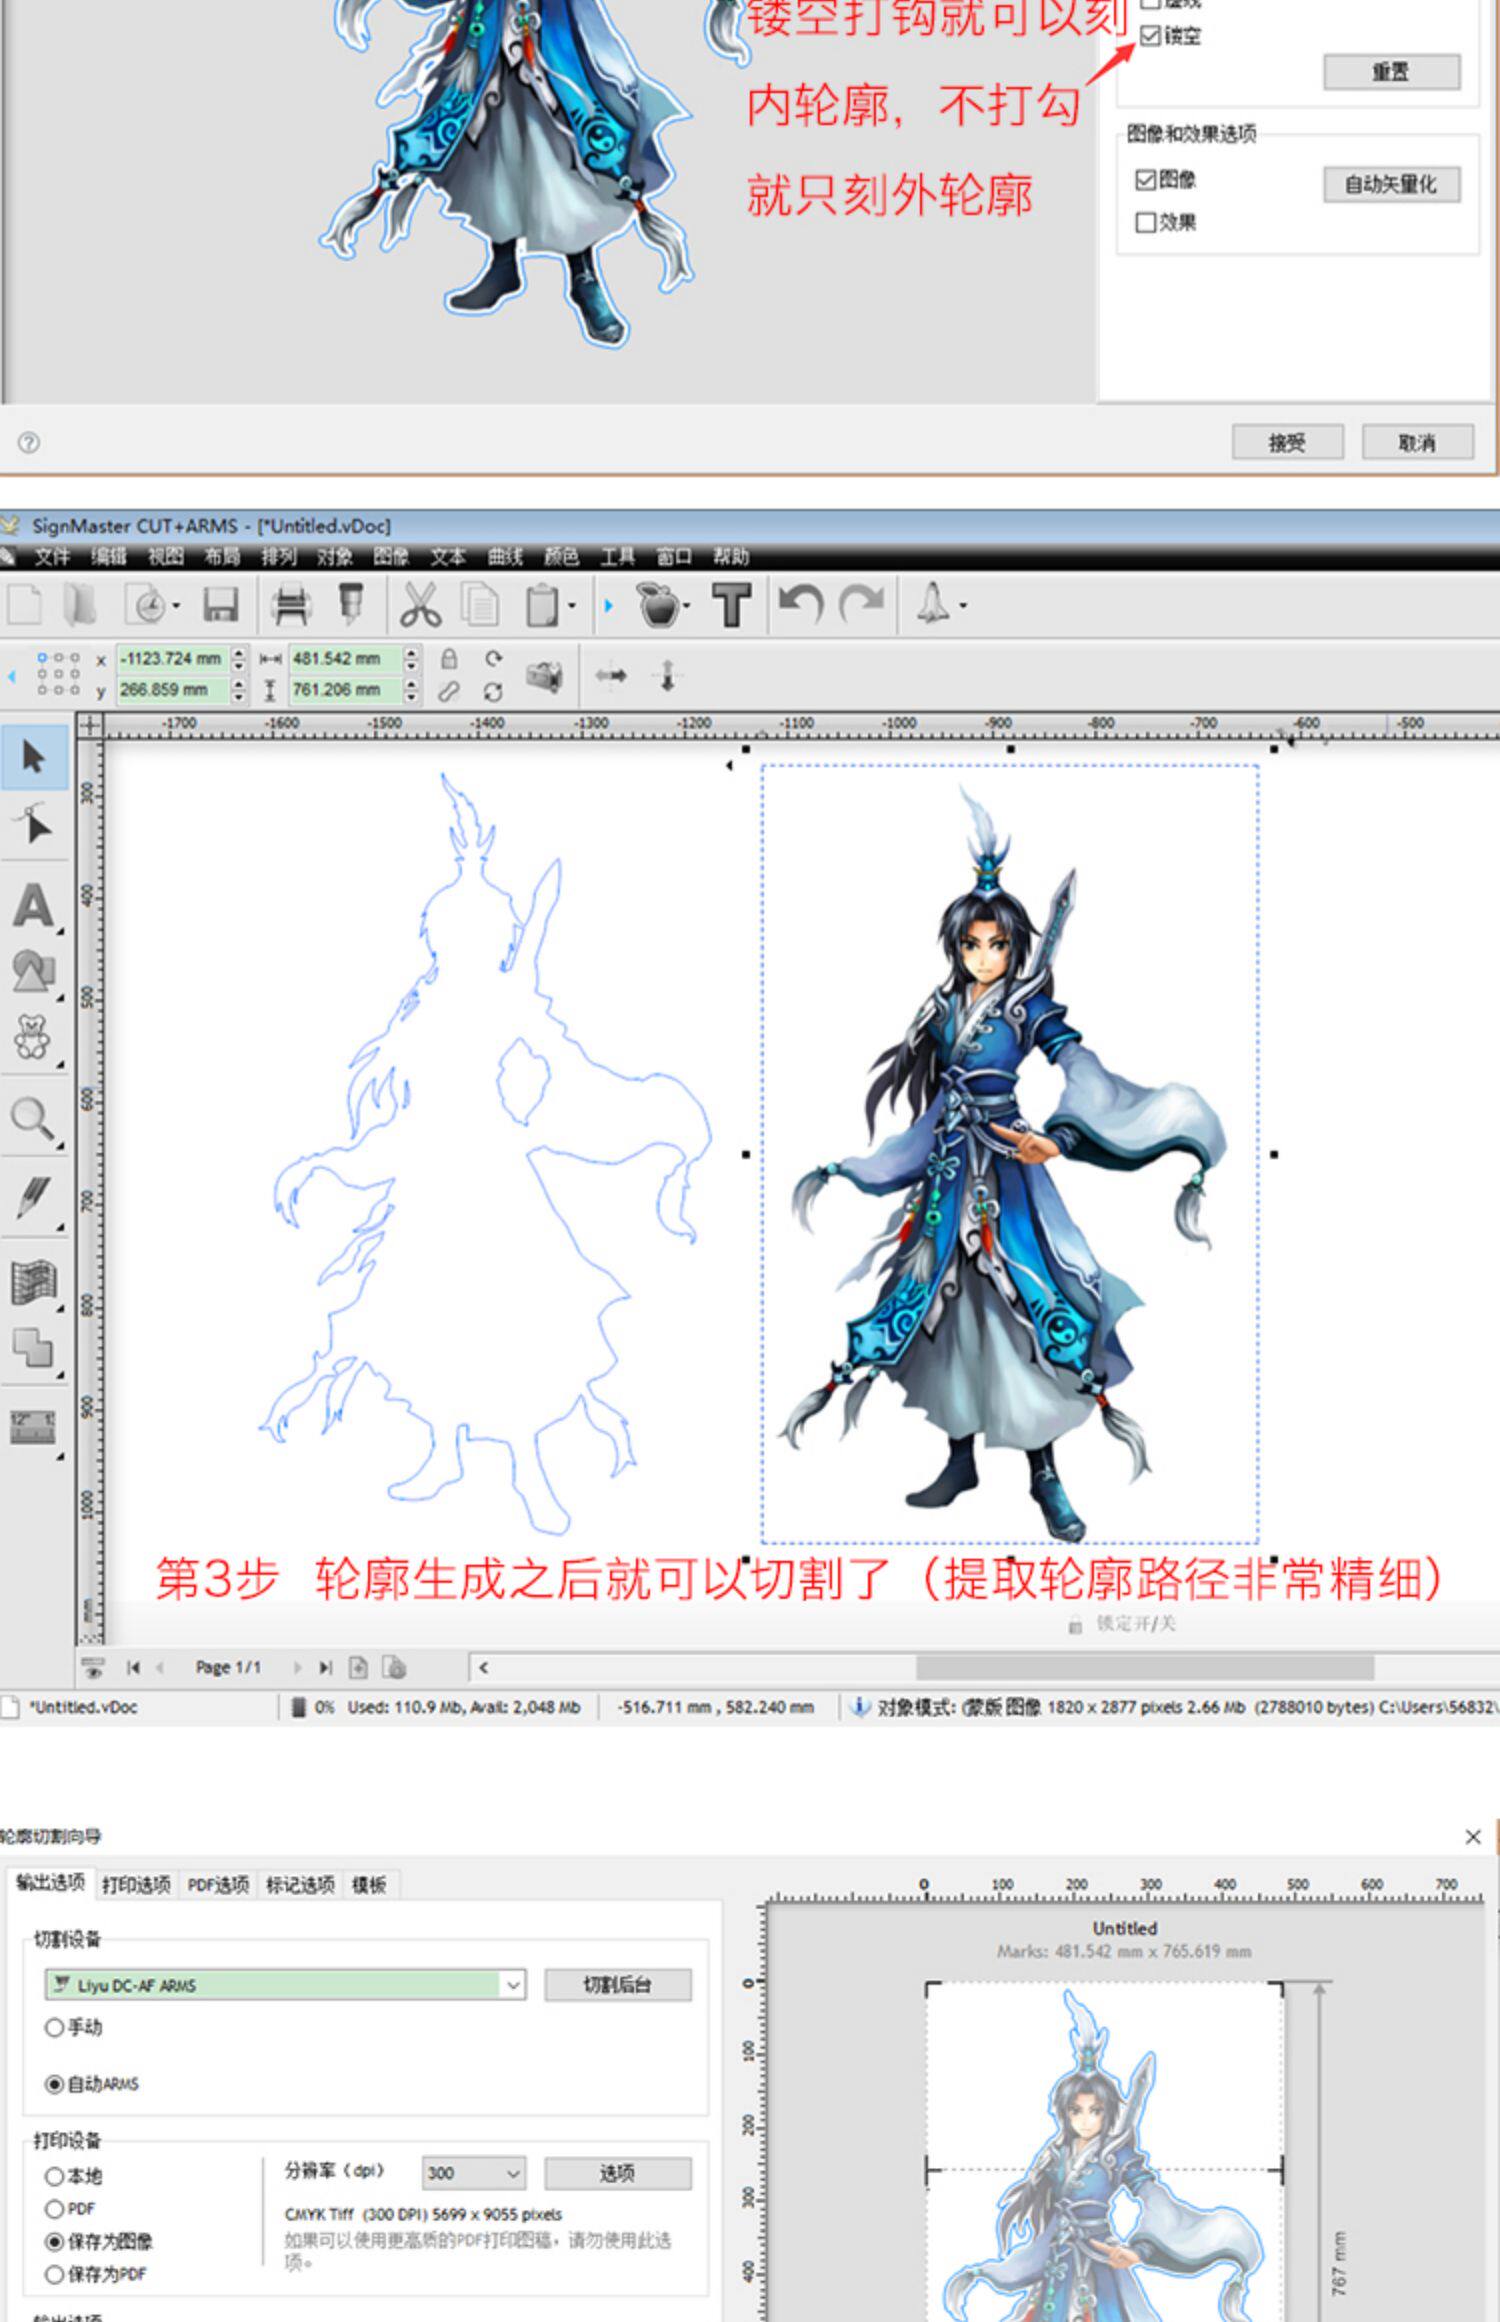1500x2322 pixels.
Task: Click the save floppy disk icon
Action: click(x=221, y=605)
